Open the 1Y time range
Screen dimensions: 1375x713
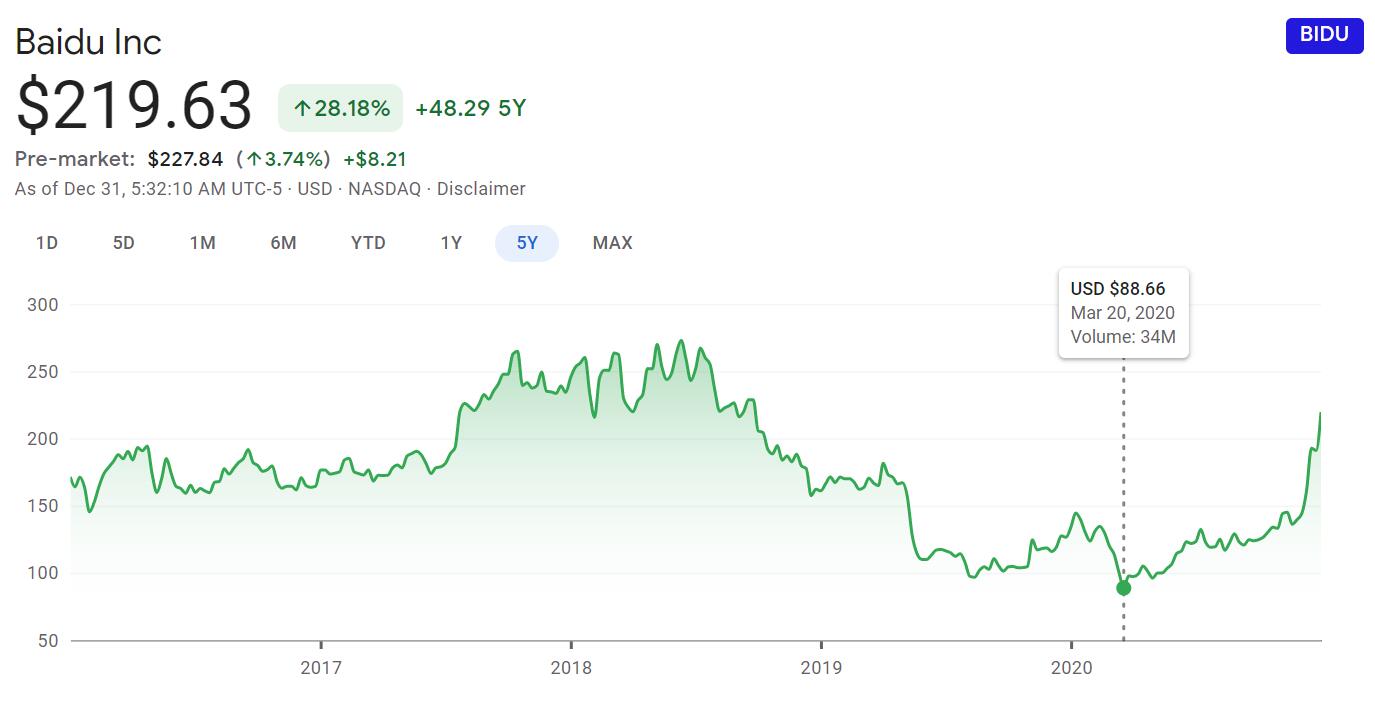pos(451,243)
